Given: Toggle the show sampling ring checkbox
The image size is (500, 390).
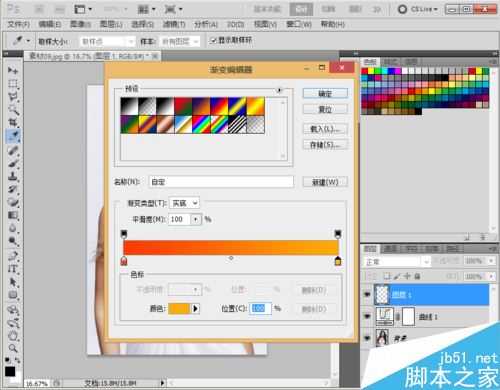Looking at the screenshot, I should pyautogui.click(x=212, y=41).
